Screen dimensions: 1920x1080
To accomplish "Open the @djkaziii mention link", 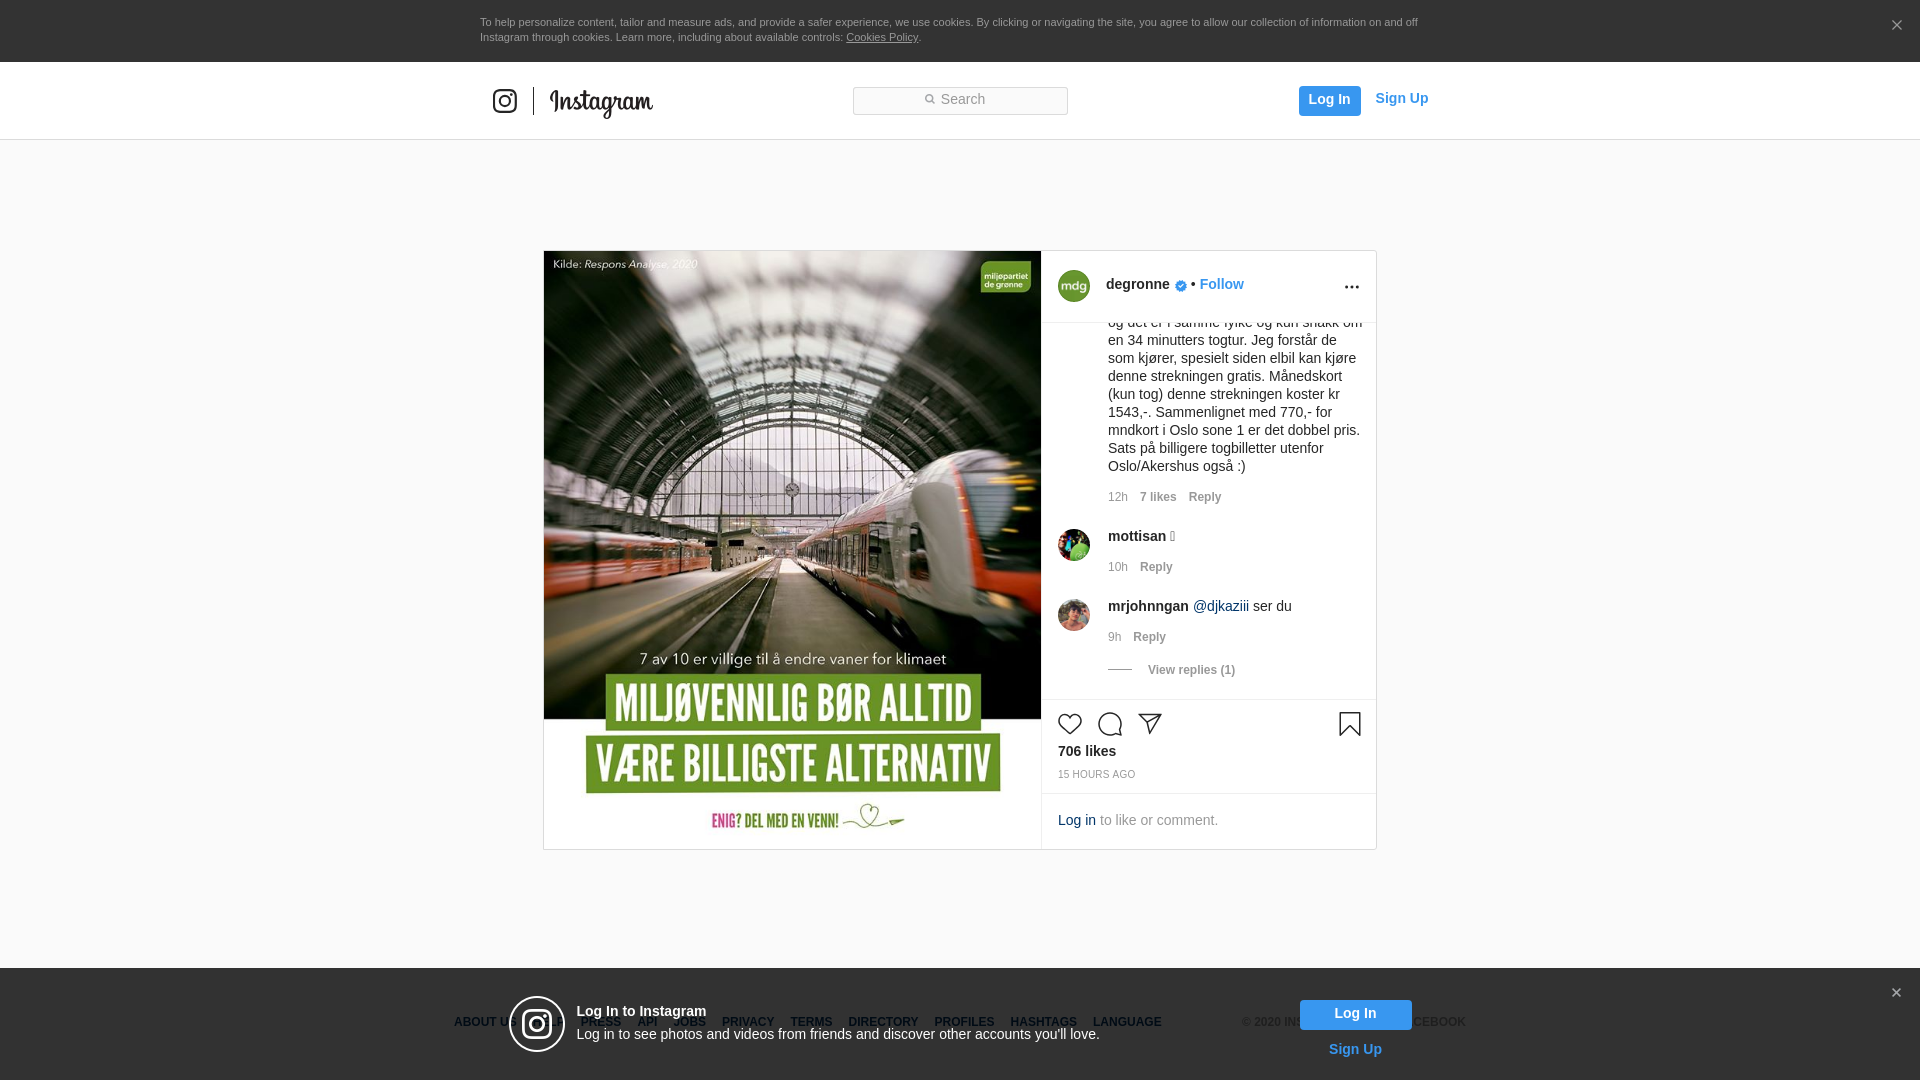I will [1220, 606].
